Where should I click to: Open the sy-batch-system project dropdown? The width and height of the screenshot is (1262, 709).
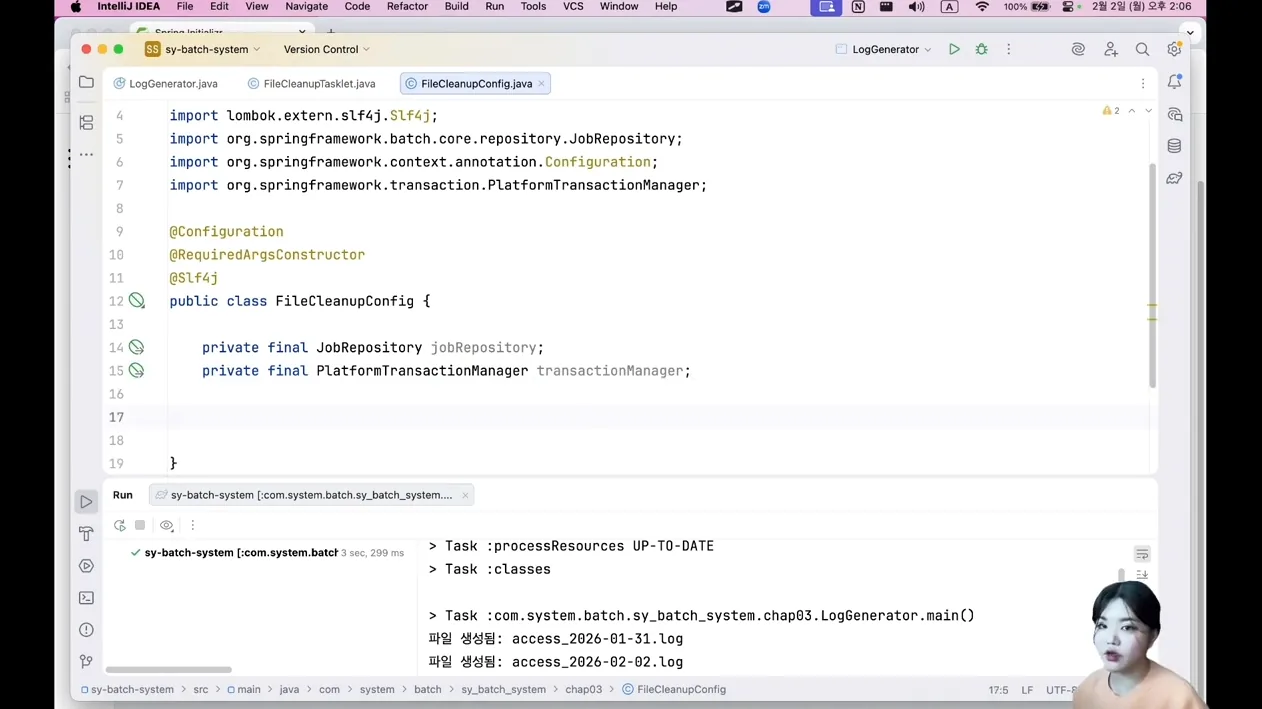pos(203,49)
